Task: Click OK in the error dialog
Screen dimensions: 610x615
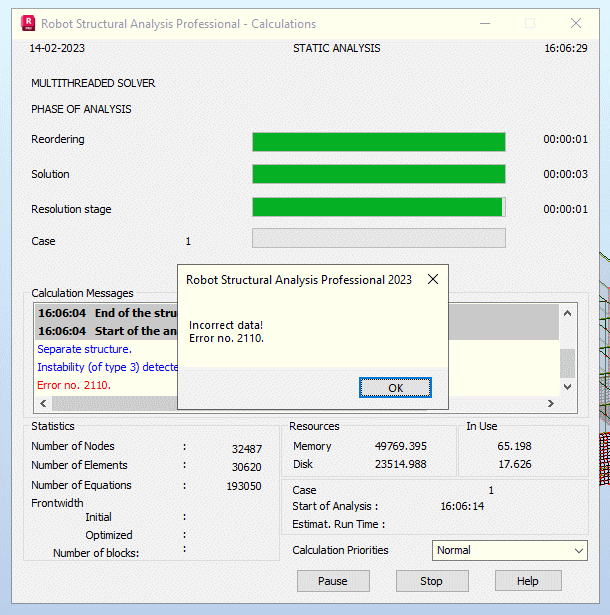Action: (395, 388)
